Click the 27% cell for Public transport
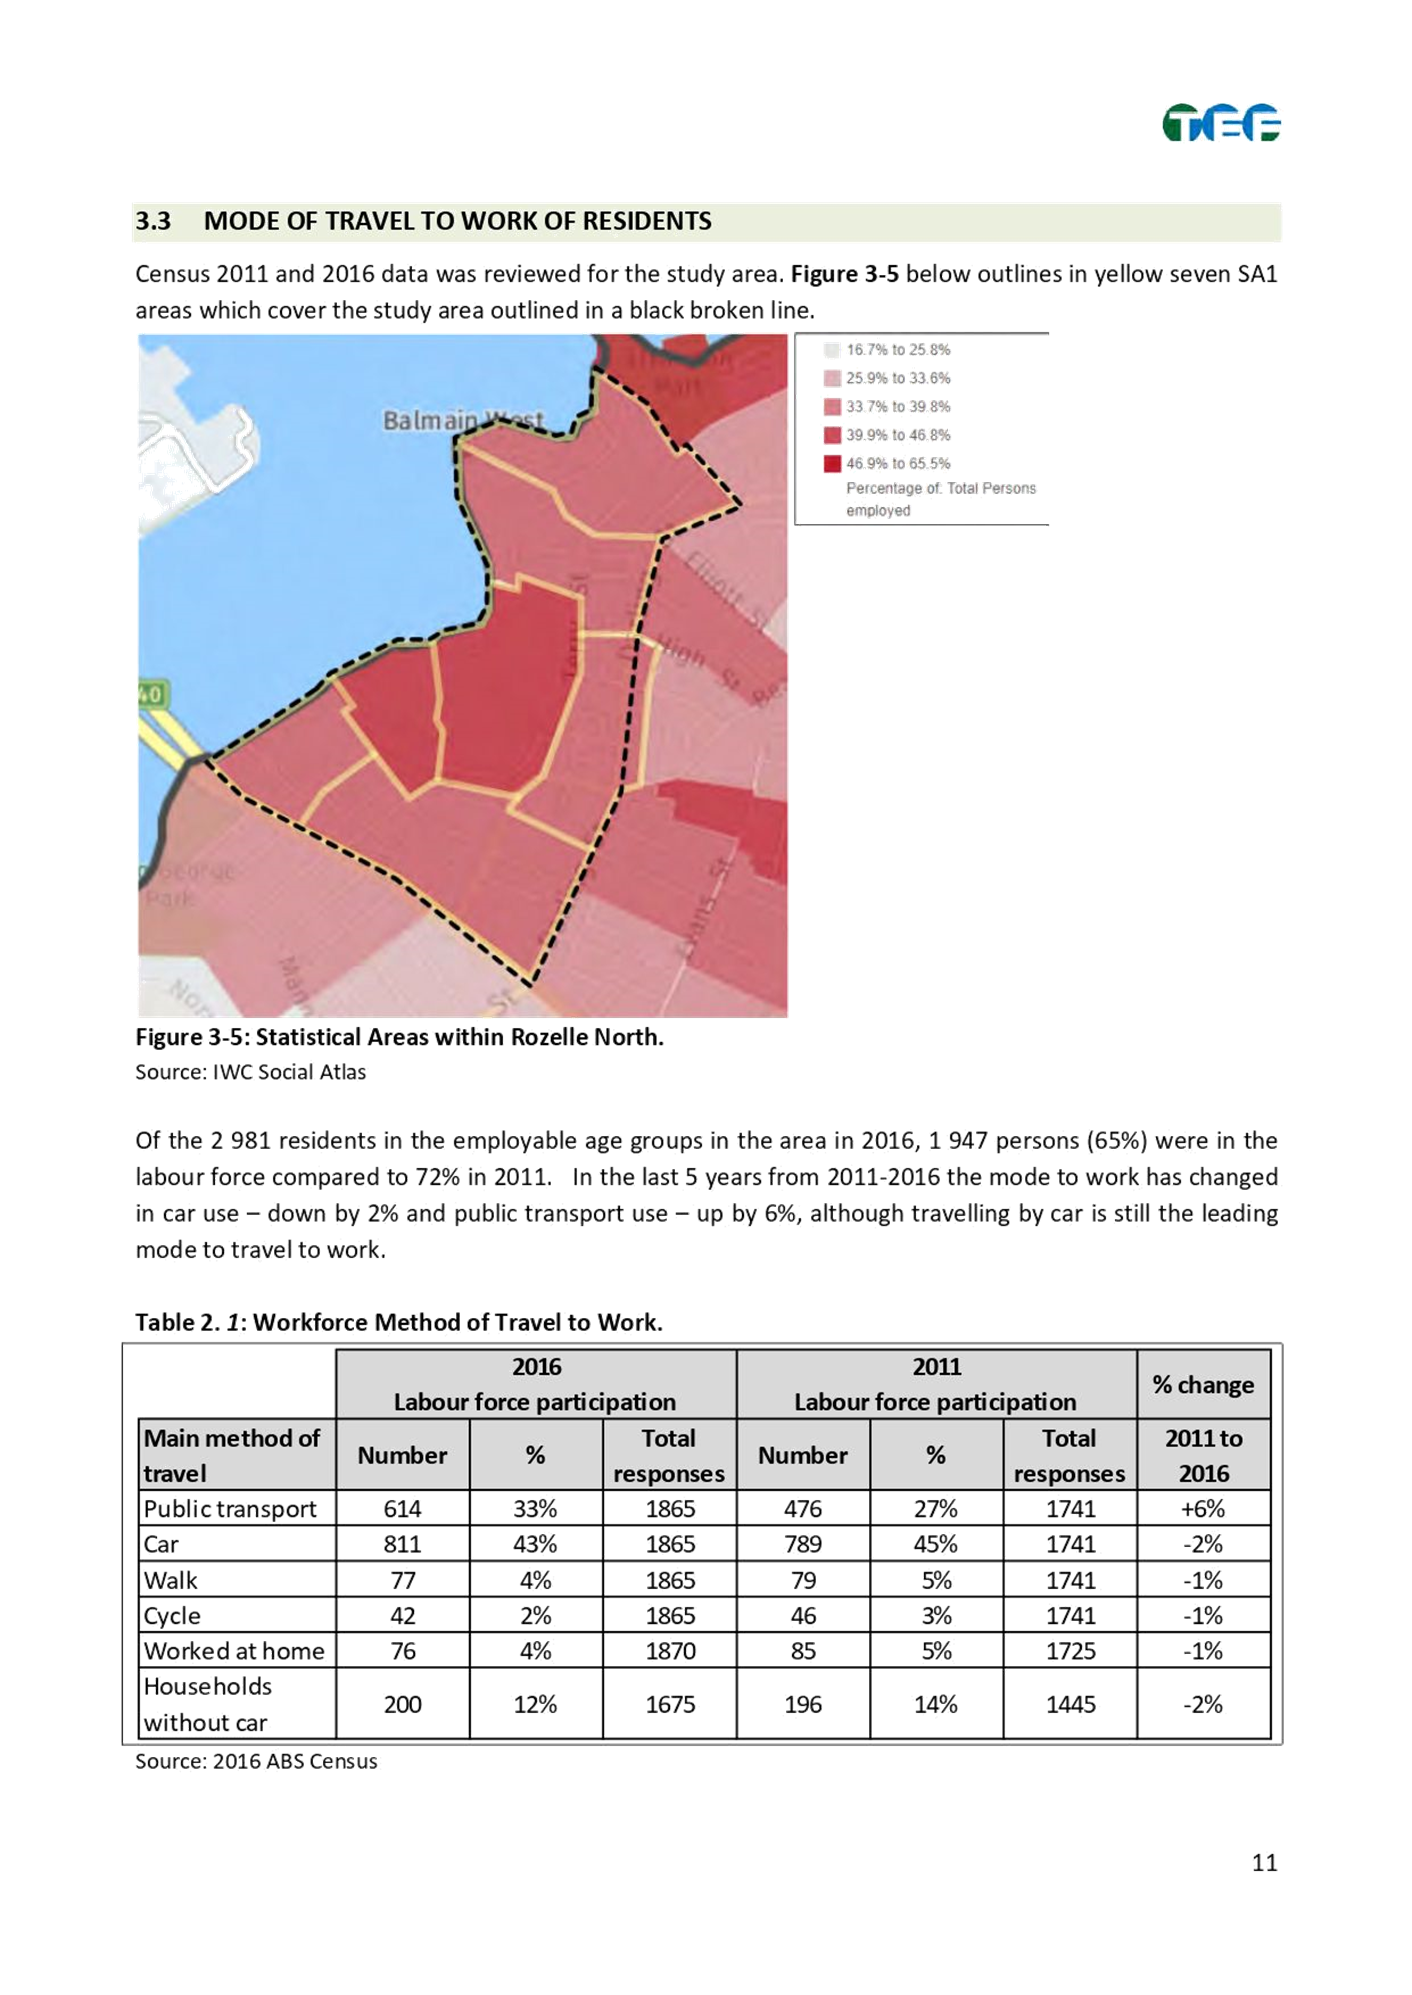Image resolution: width=1412 pixels, height=1995 pixels. pos(936,1508)
